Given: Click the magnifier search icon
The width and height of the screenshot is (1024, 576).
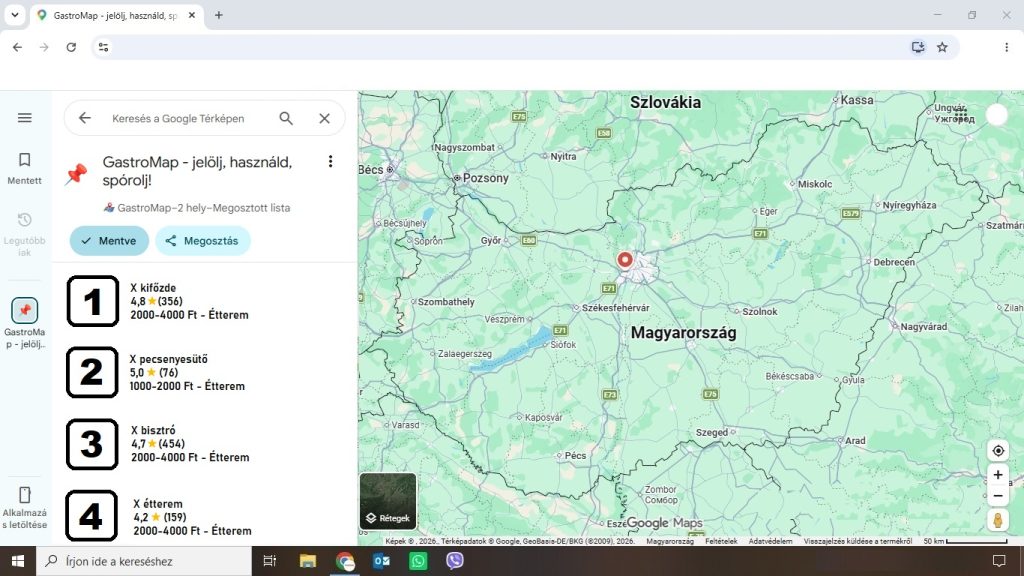Looking at the screenshot, I should point(286,118).
